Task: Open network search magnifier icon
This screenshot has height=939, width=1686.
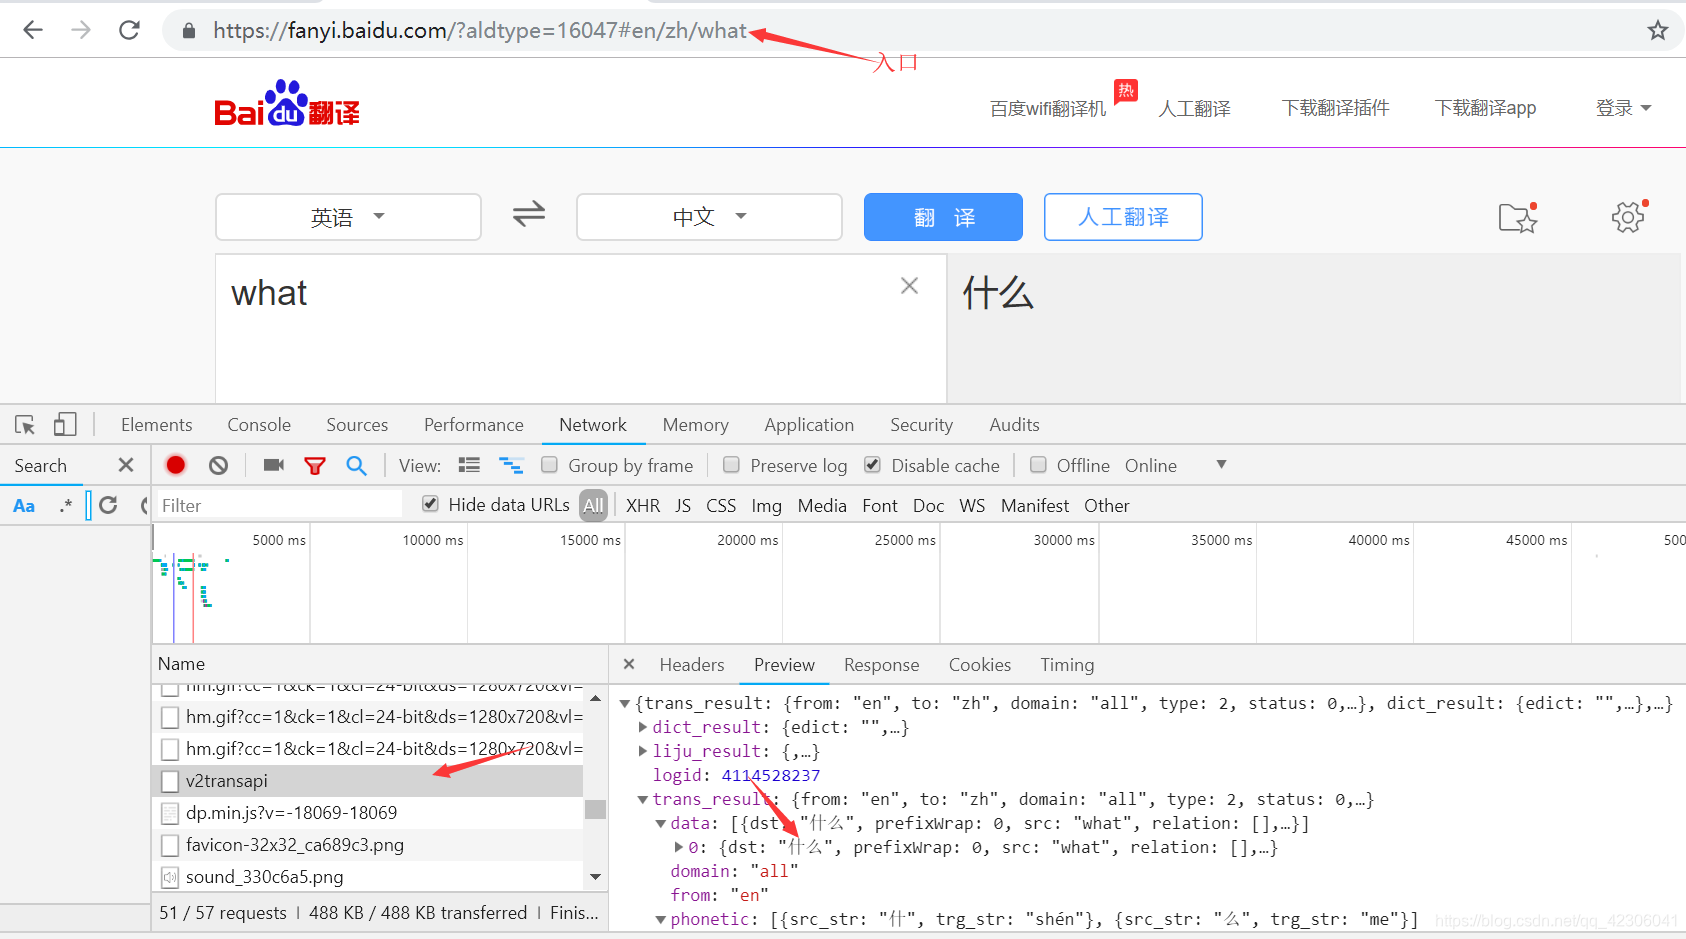Action: click(x=357, y=465)
